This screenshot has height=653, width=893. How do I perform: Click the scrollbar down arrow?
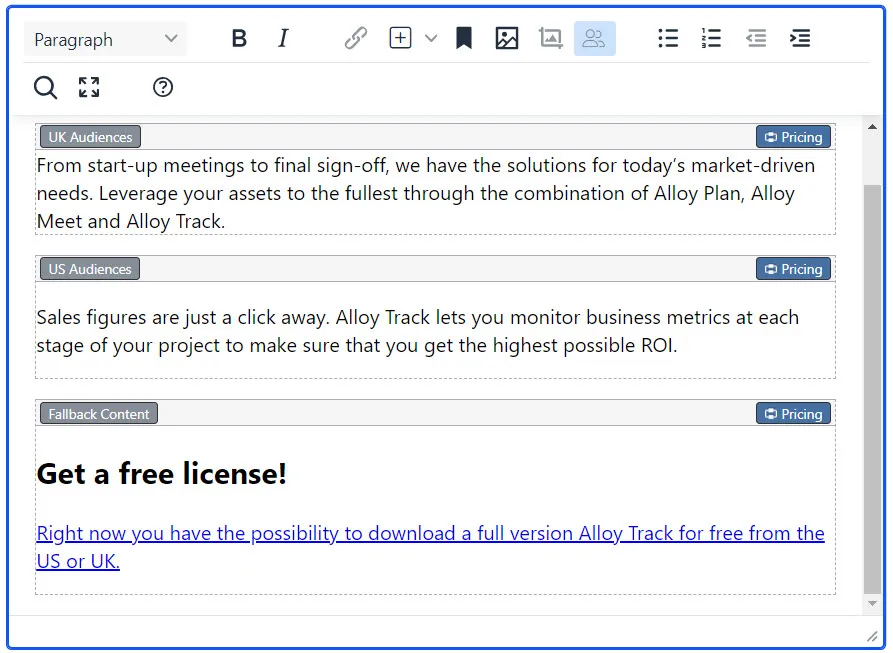click(872, 603)
